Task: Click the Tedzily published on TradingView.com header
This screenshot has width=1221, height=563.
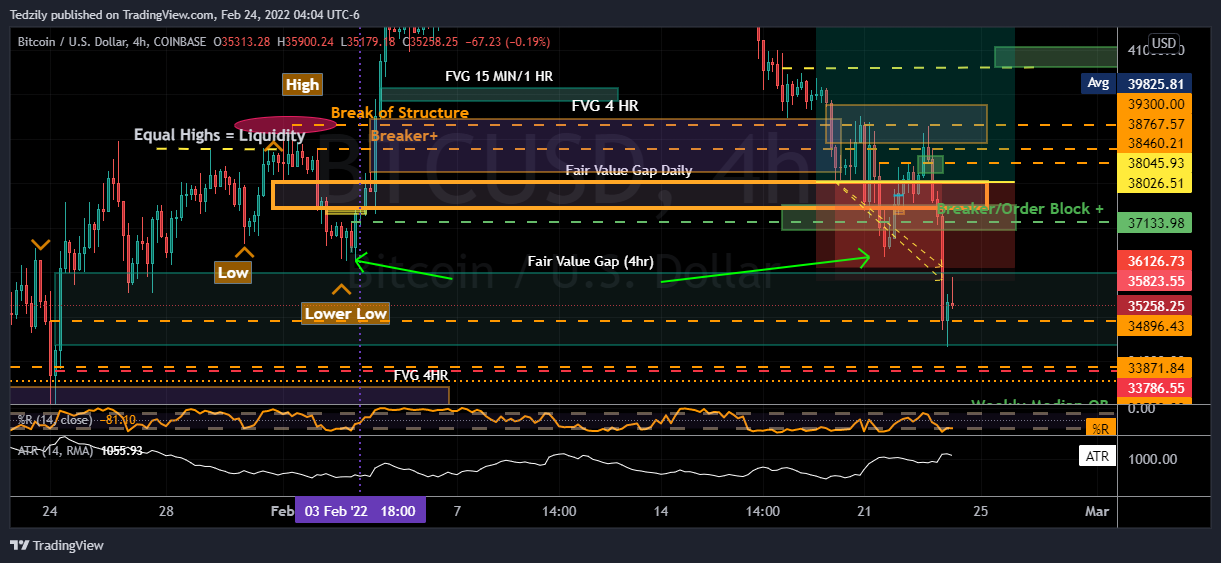Action: (186, 15)
